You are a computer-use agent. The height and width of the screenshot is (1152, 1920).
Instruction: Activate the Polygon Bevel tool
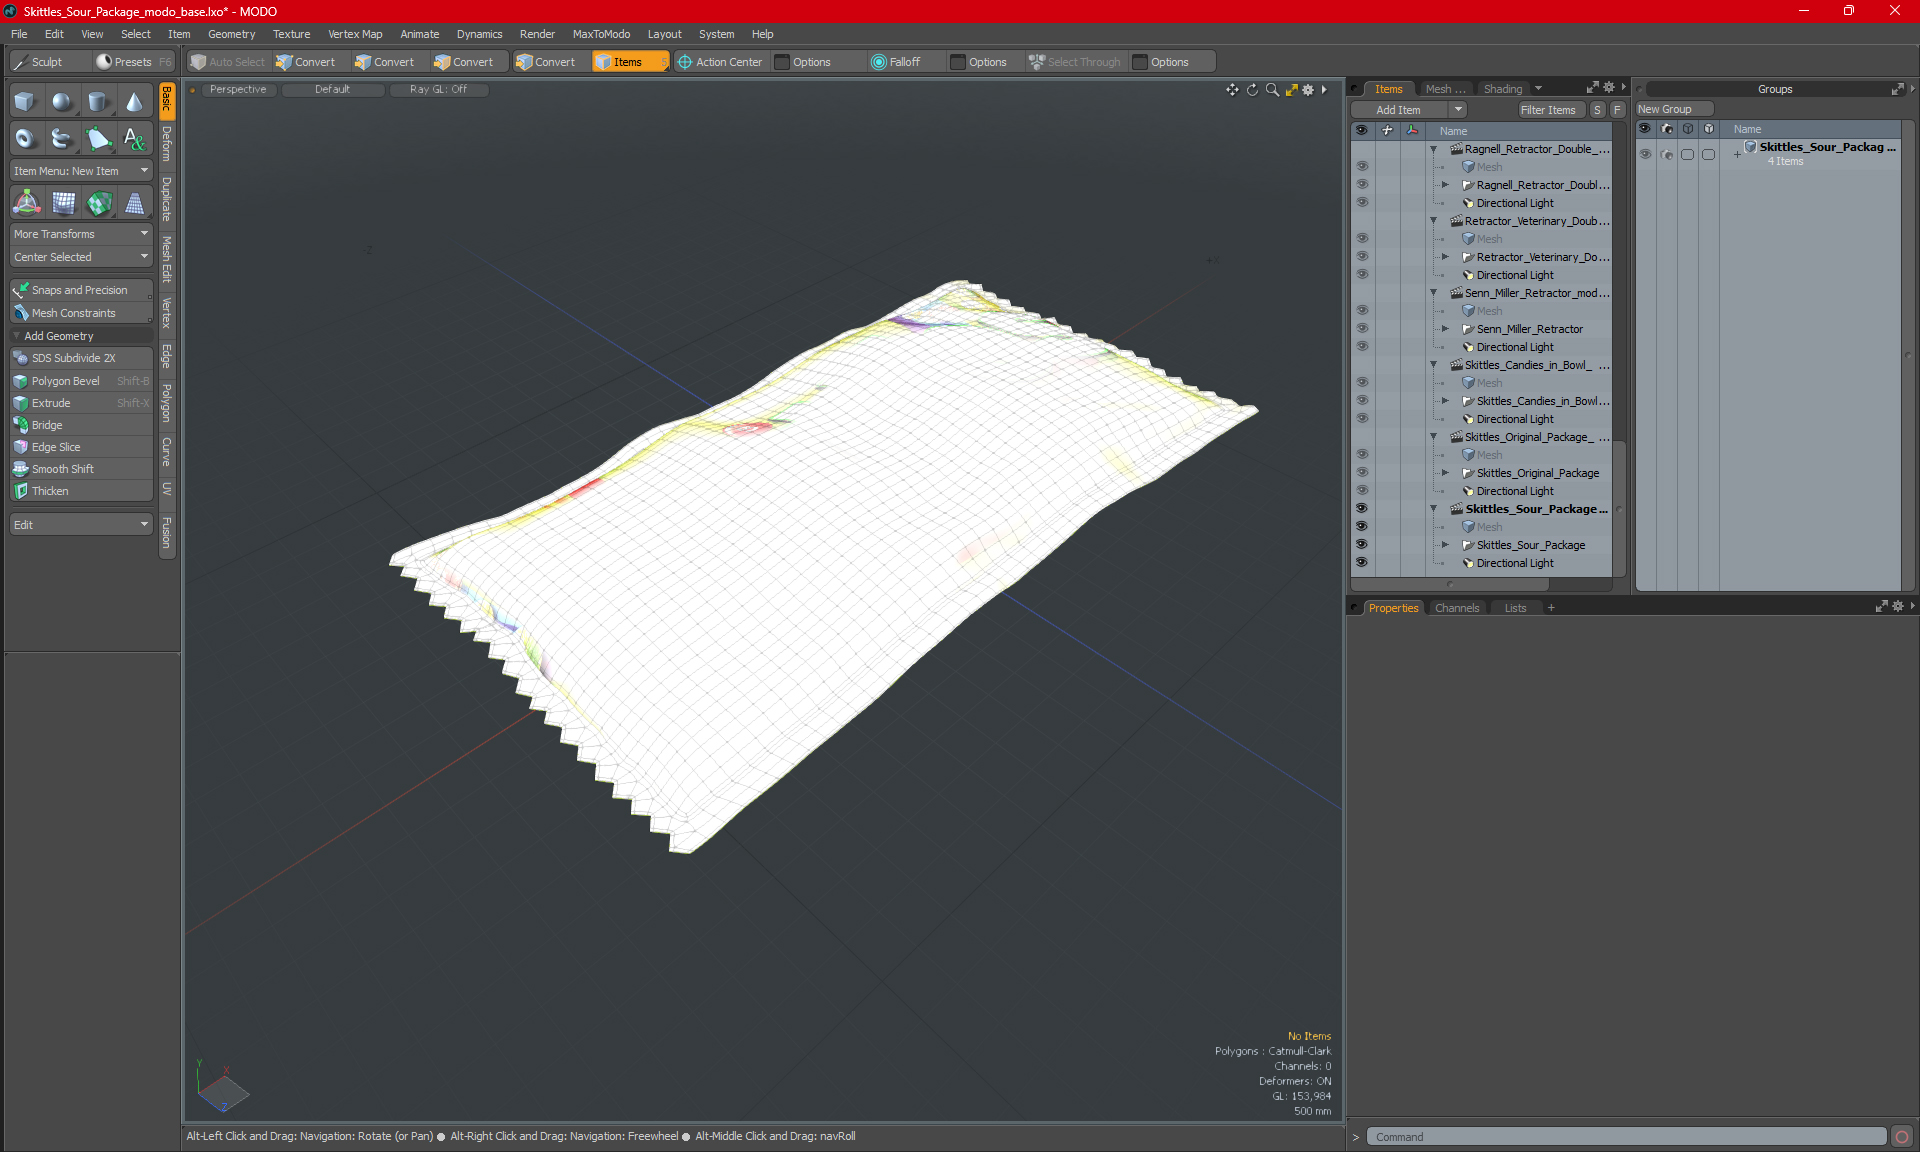[x=81, y=381]
